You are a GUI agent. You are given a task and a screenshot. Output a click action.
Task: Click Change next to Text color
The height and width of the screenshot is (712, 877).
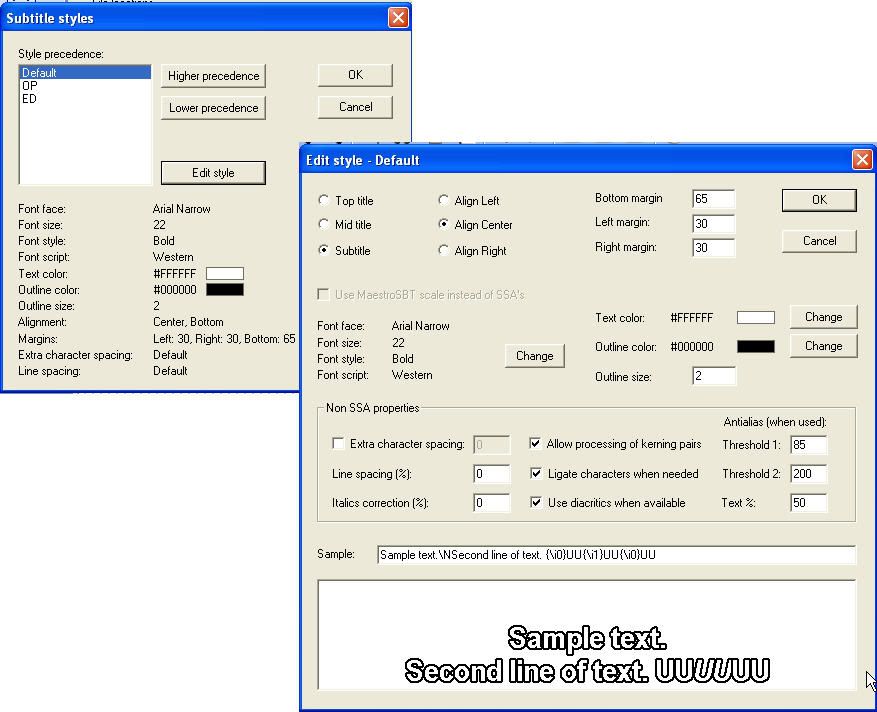point(823,317)
